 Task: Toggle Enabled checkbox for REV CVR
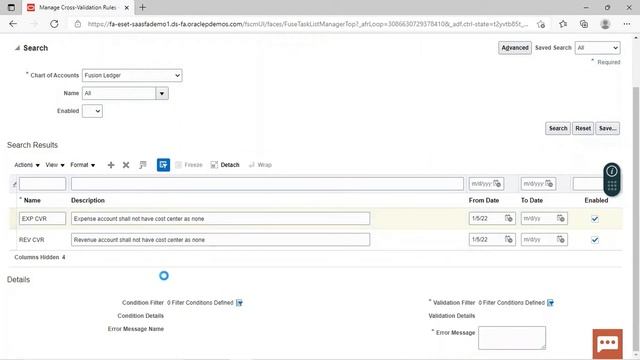595,240
